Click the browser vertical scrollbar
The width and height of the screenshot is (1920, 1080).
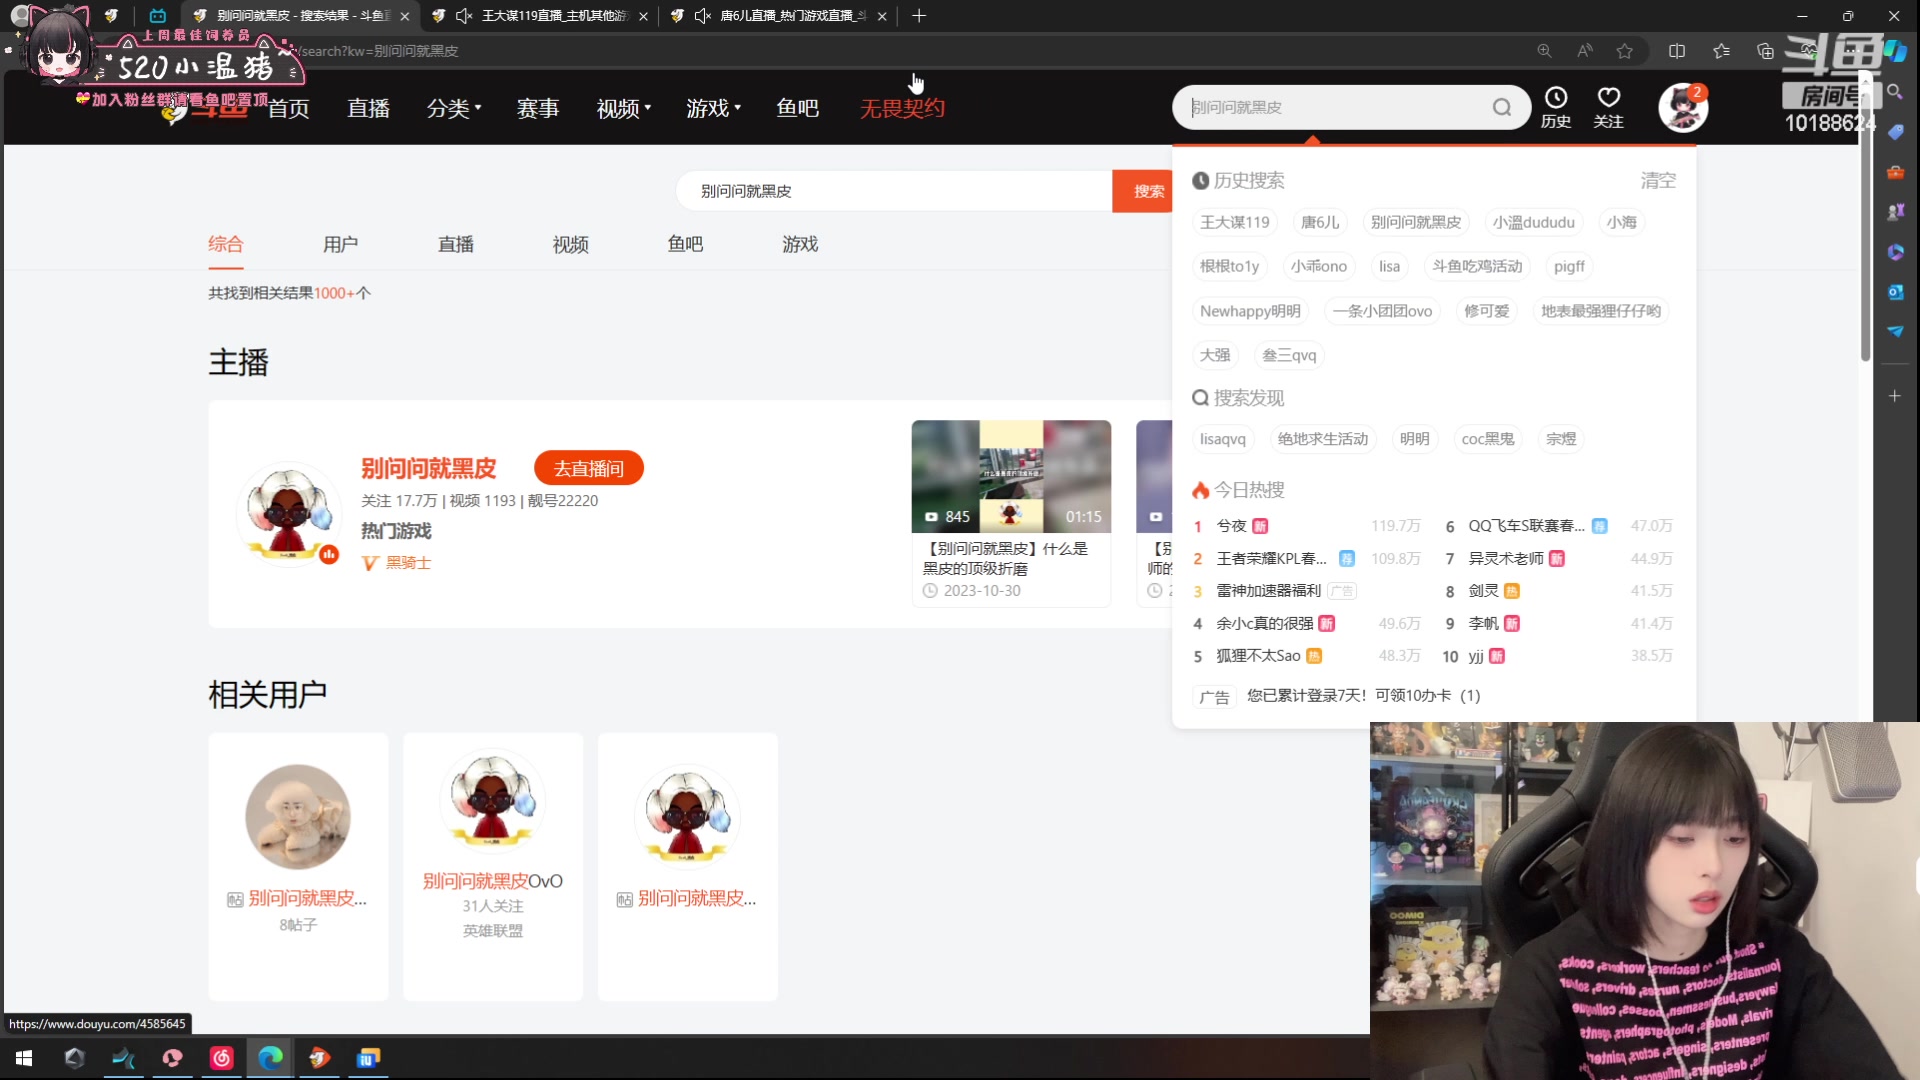tap(1865, 220)
